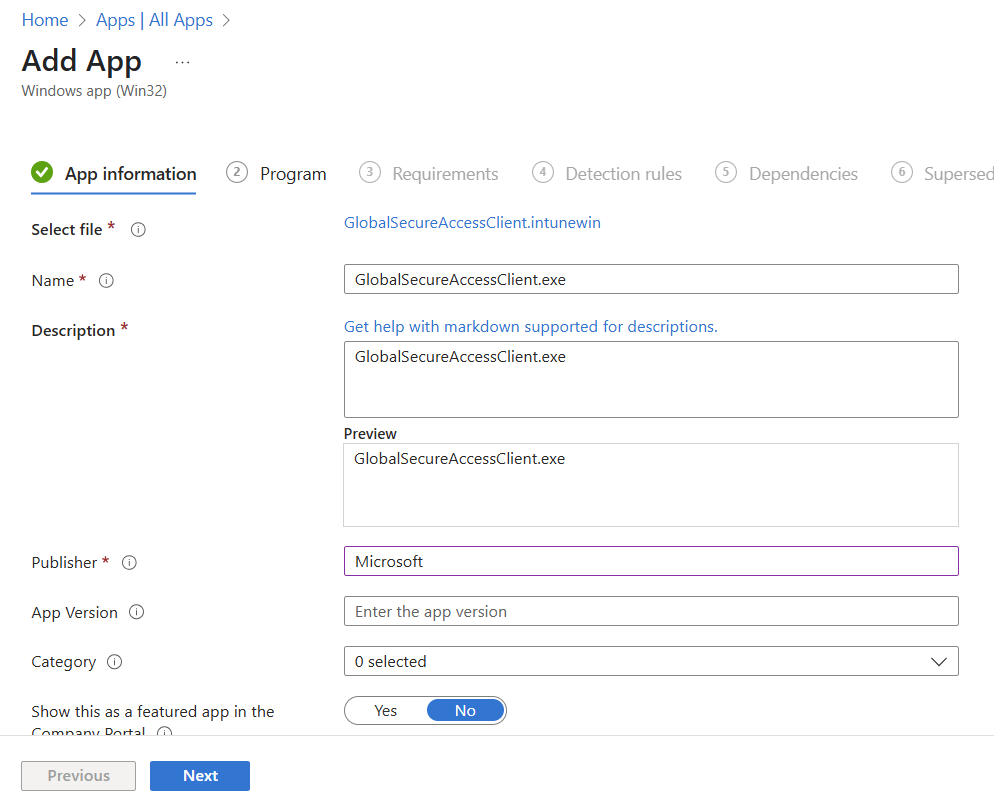Click the Next button
This screenshot has height=808, width=994.
click(x=200, y=776)
